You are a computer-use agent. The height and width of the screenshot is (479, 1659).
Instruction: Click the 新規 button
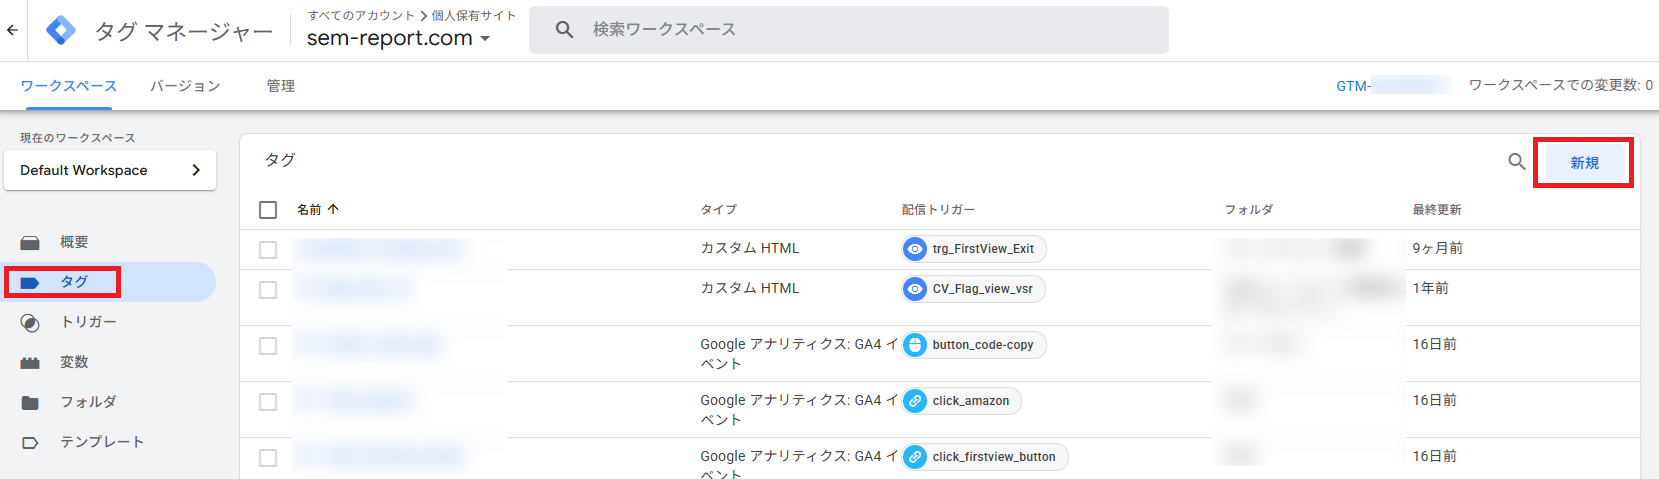click(x=1584, y=163)
